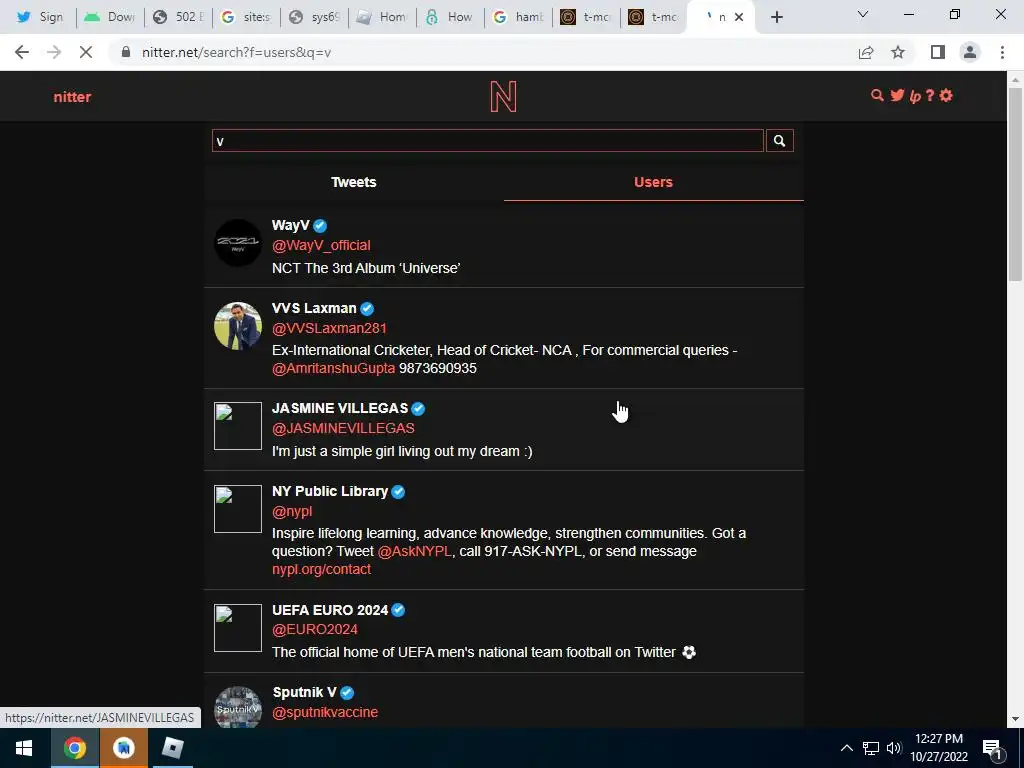This screenshot has height=768, width=1024.
Task: Open nitter search via magnifier icon in header
Action: tap(877, 95)
